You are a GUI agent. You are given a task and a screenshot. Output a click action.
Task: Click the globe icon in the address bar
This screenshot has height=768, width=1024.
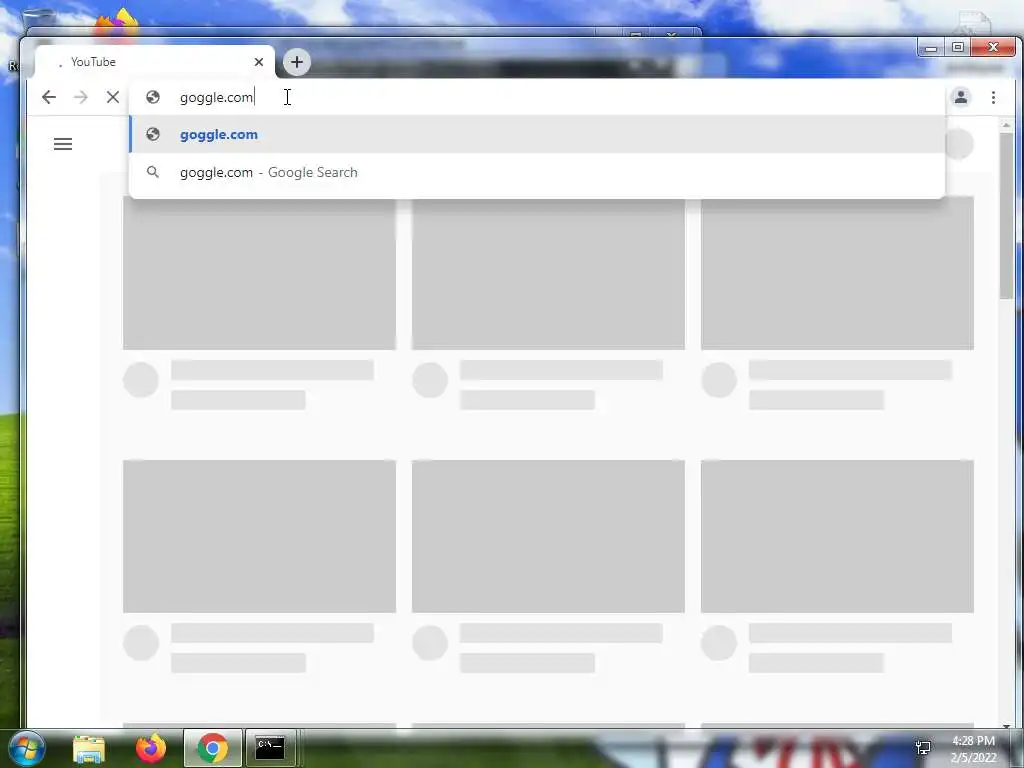pyautogui.click(x=153, y=97)
